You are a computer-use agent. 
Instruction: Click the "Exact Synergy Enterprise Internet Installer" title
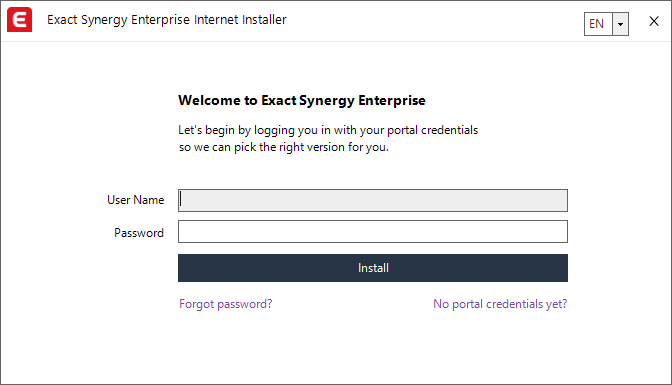[167, 20]
